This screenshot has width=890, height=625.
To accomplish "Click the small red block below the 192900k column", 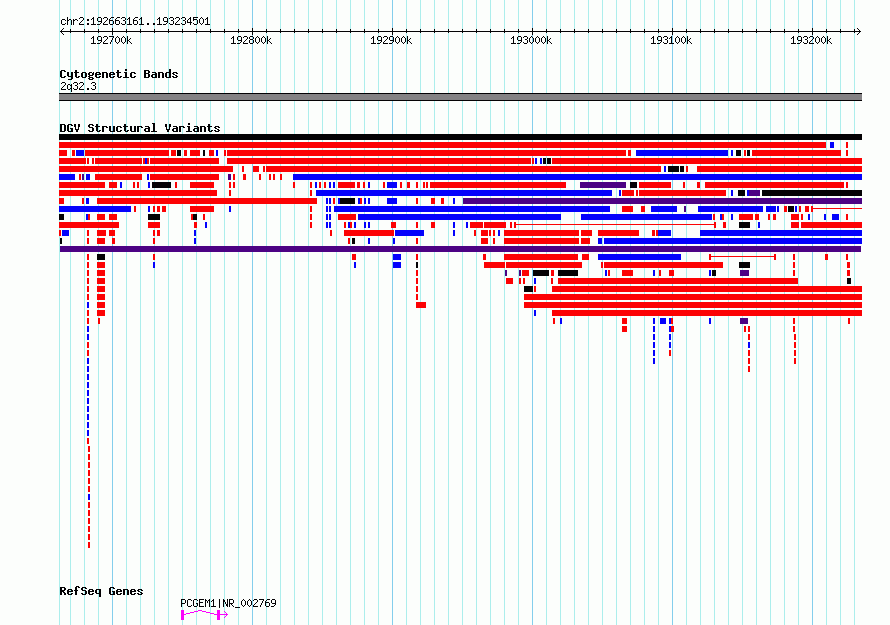I will (421, 305).
